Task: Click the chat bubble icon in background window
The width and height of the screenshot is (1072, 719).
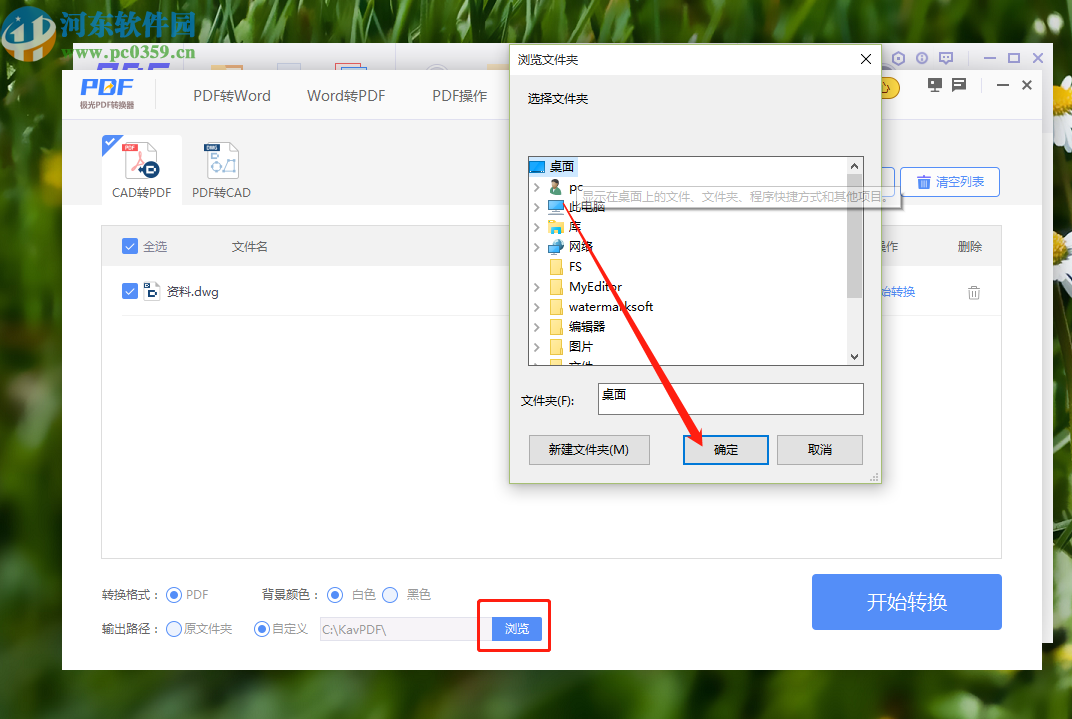Action: (x=946, y=59)
